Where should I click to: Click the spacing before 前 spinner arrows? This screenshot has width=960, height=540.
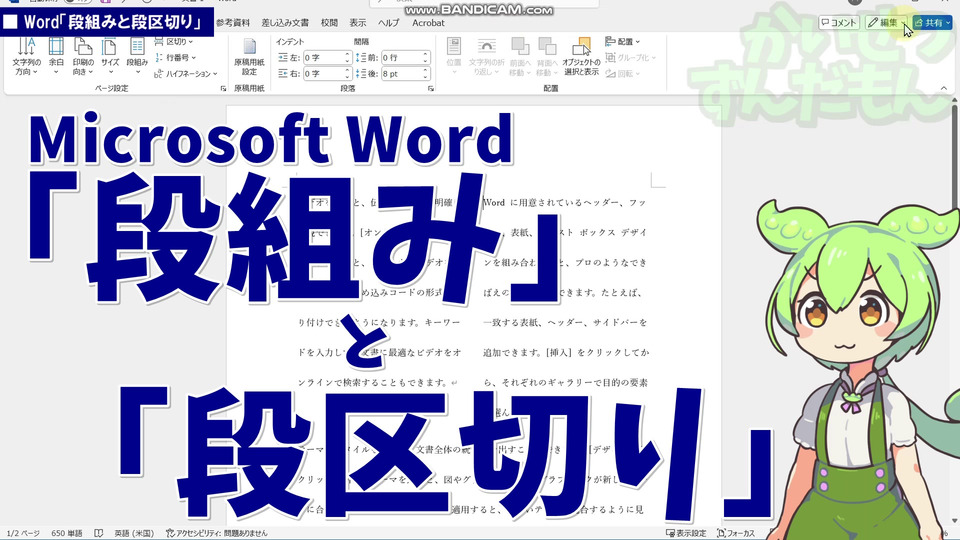pyautogui.click(x=426, y=58)
